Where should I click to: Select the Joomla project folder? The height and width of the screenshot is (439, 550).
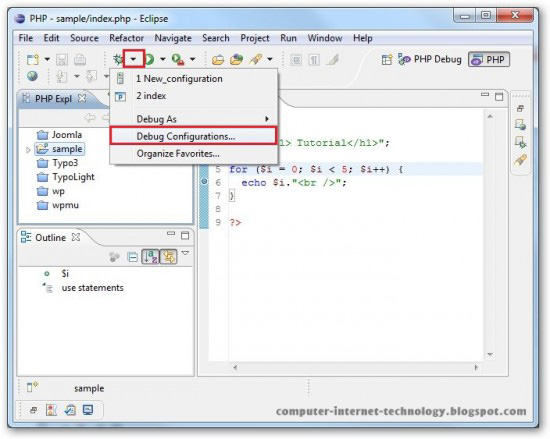(x=59, y=135)
